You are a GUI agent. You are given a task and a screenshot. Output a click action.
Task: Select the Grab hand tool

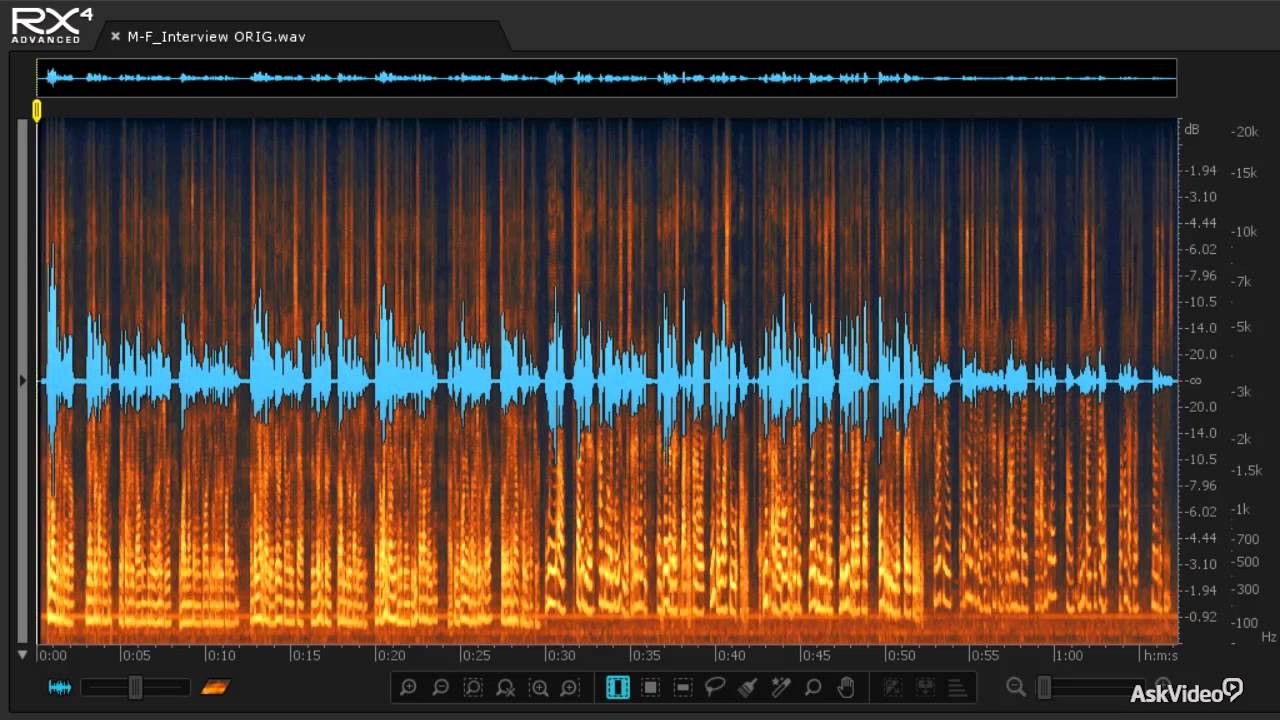pos(846,687)
